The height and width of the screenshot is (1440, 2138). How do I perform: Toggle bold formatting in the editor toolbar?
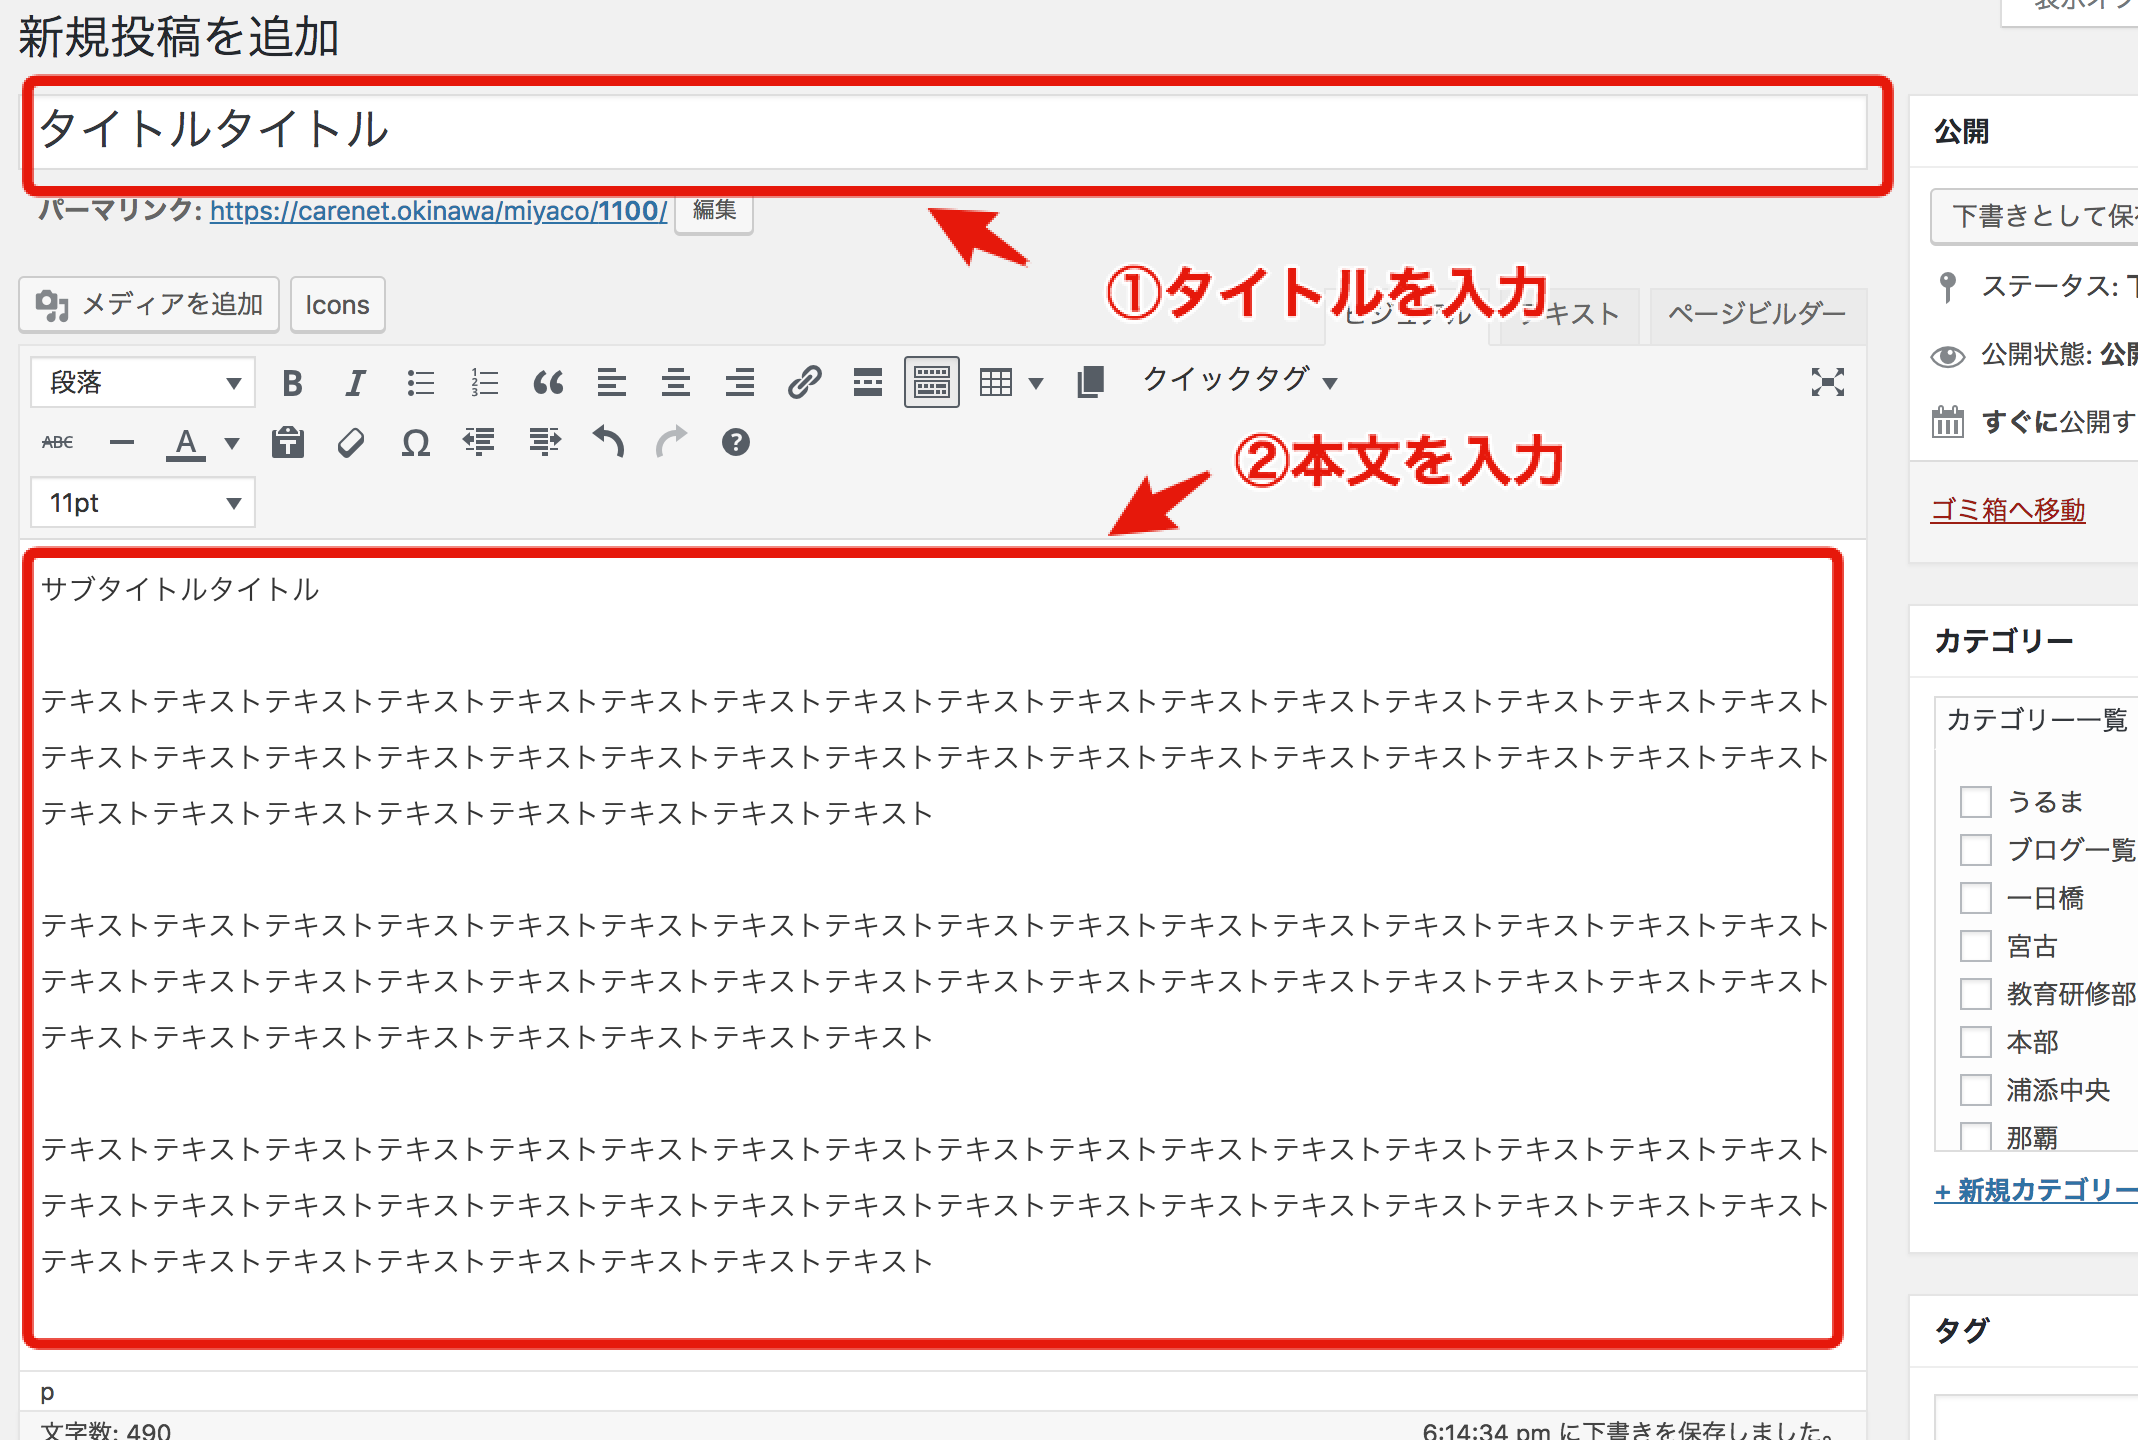click(x=292, y=383)
